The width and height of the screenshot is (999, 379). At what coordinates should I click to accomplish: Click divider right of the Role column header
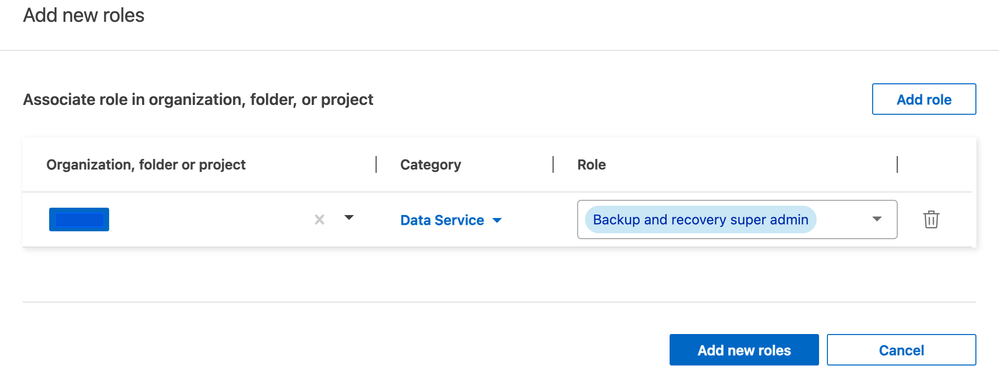[x=897, y=165]
